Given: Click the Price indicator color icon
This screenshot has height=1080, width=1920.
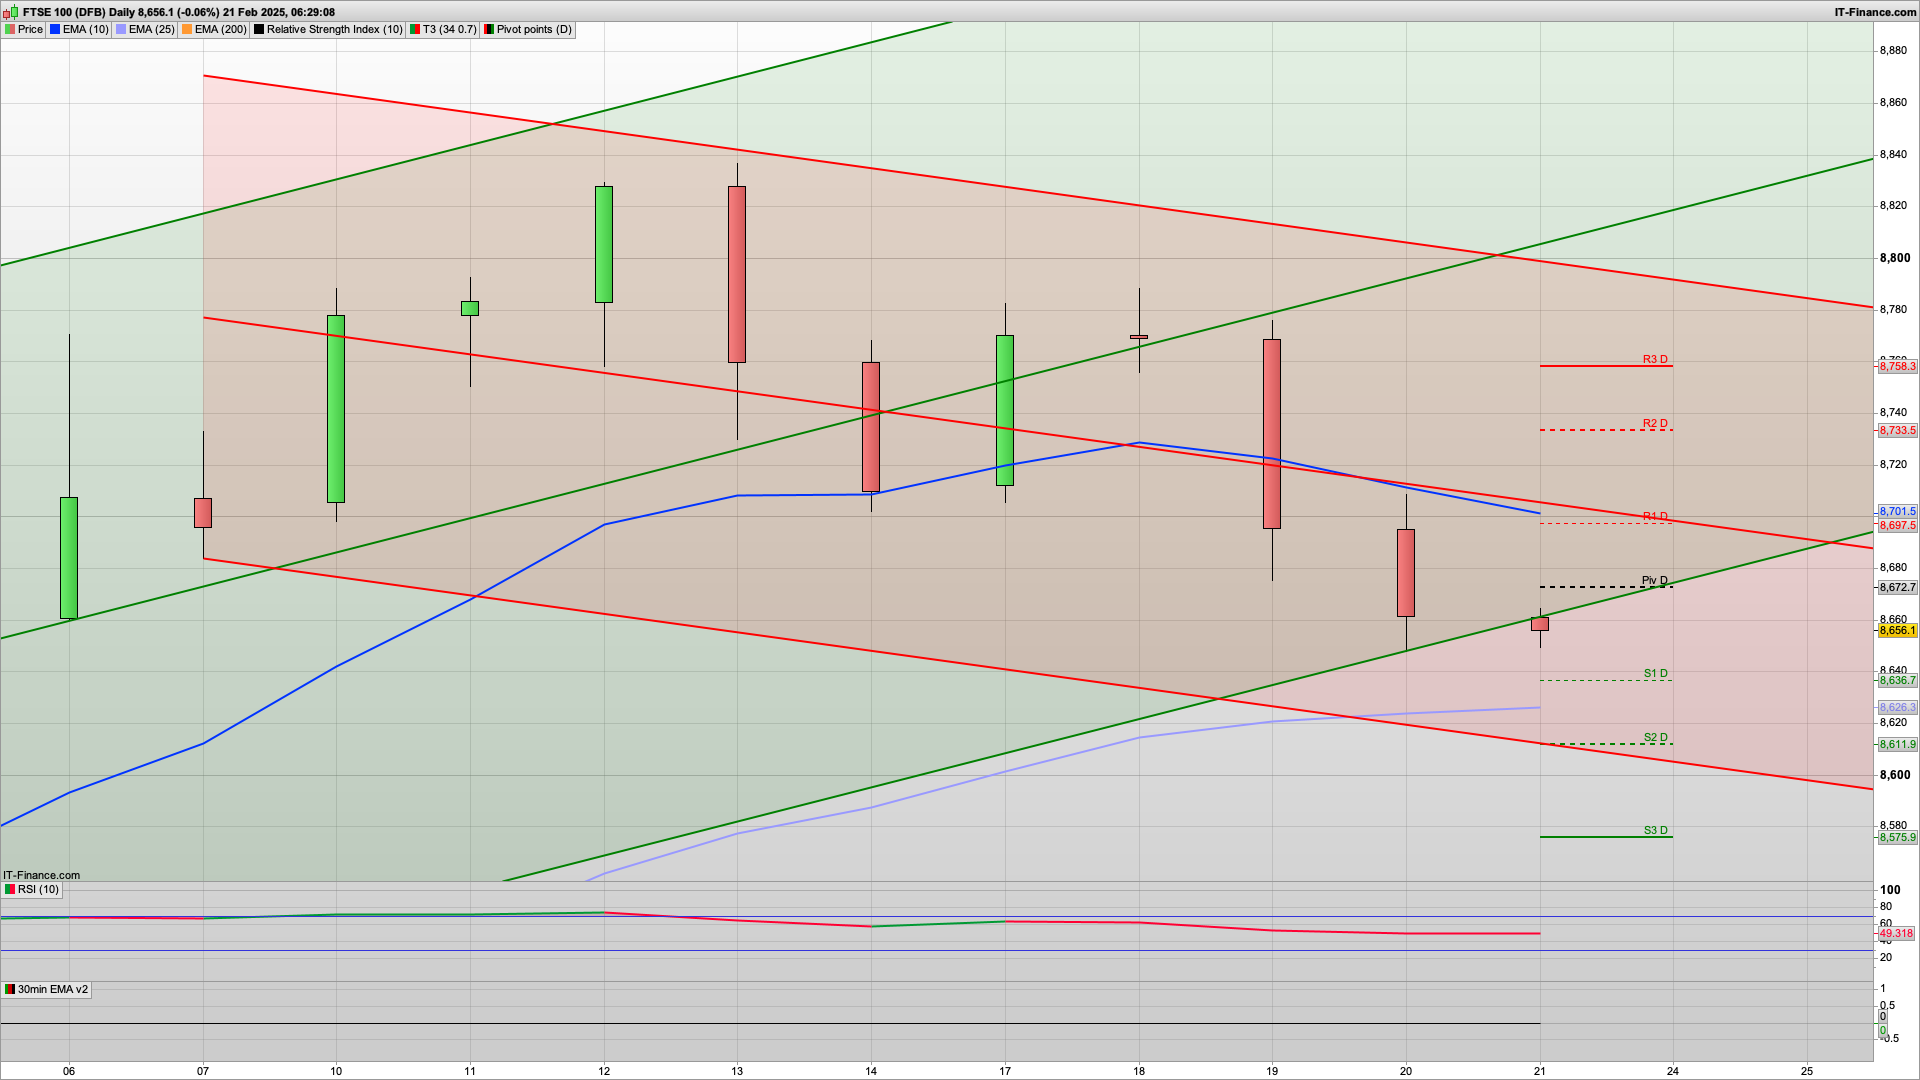Looking at the screenshot, I should [x=10, y=29].
